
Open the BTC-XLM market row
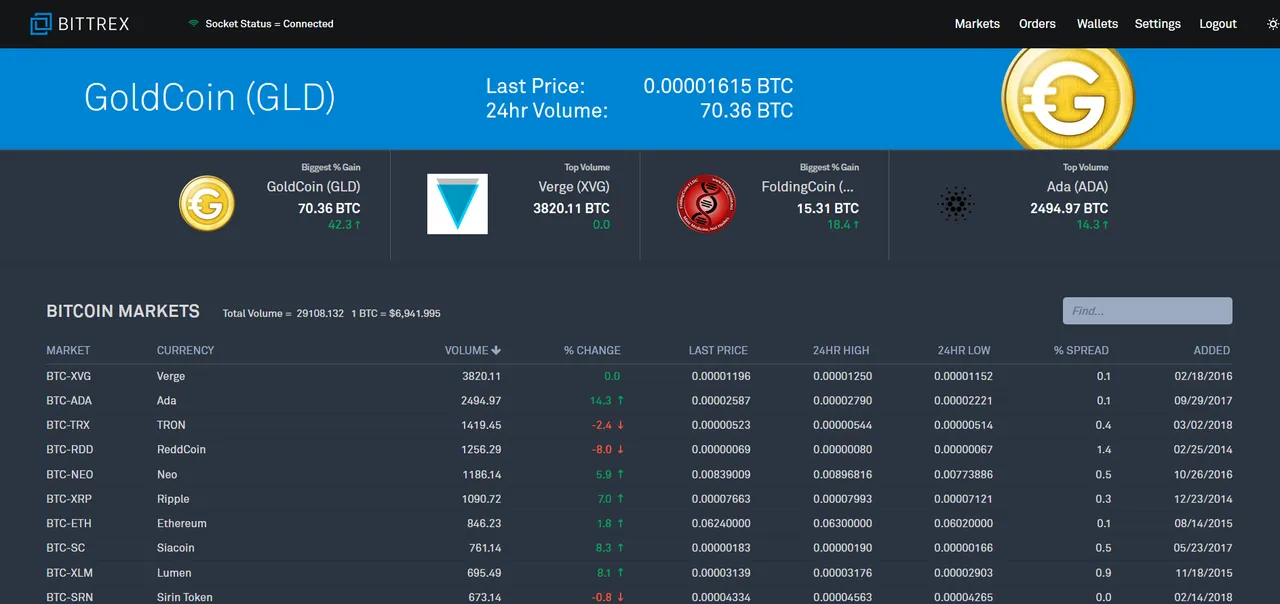click(640, 573)
